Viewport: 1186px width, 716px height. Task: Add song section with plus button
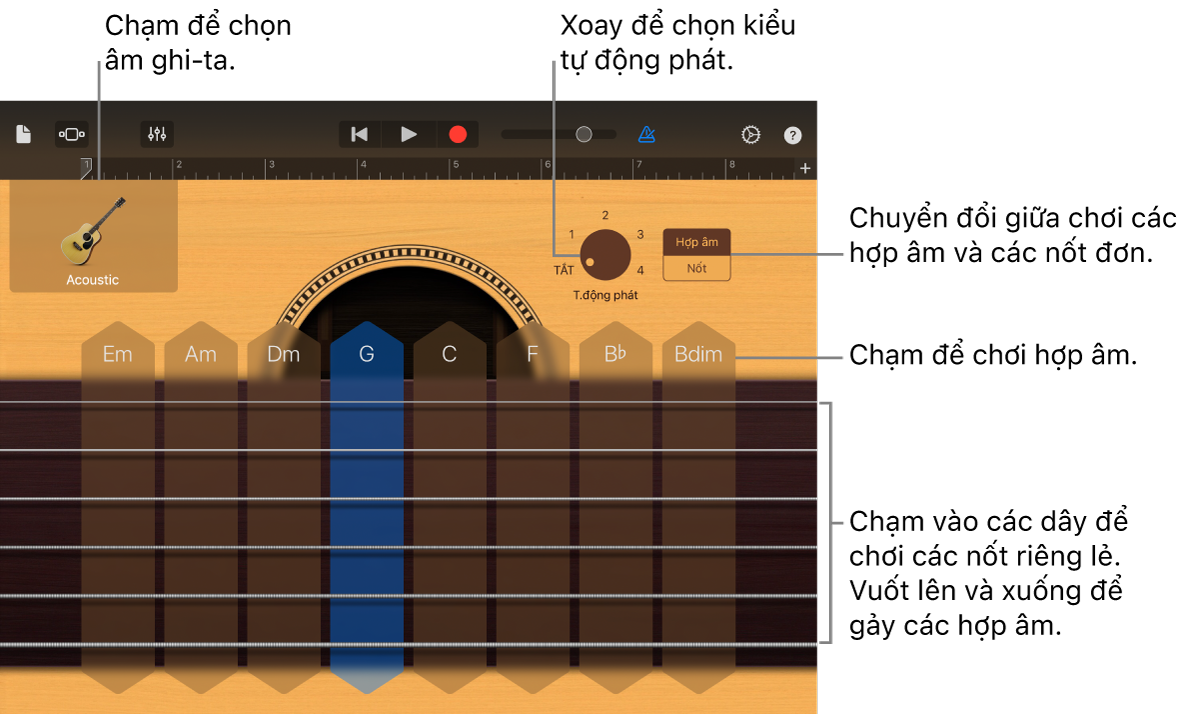pos(805,168)
